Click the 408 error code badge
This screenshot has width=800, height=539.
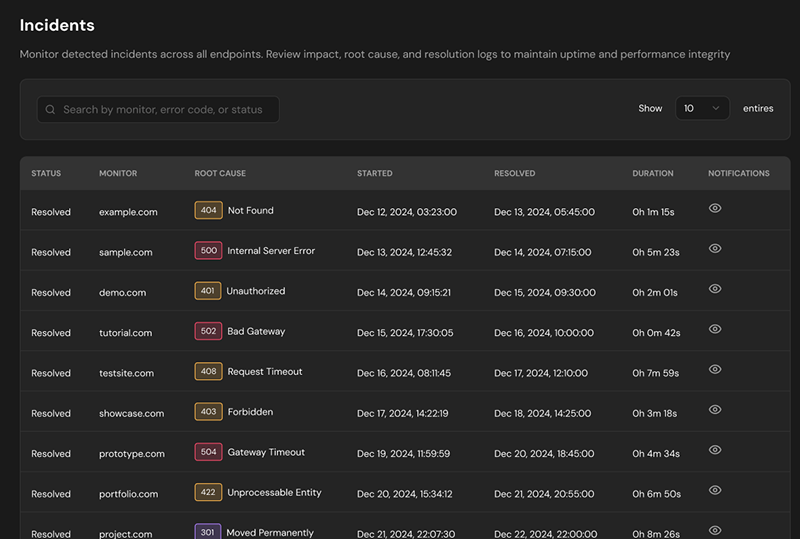(208, 372)
